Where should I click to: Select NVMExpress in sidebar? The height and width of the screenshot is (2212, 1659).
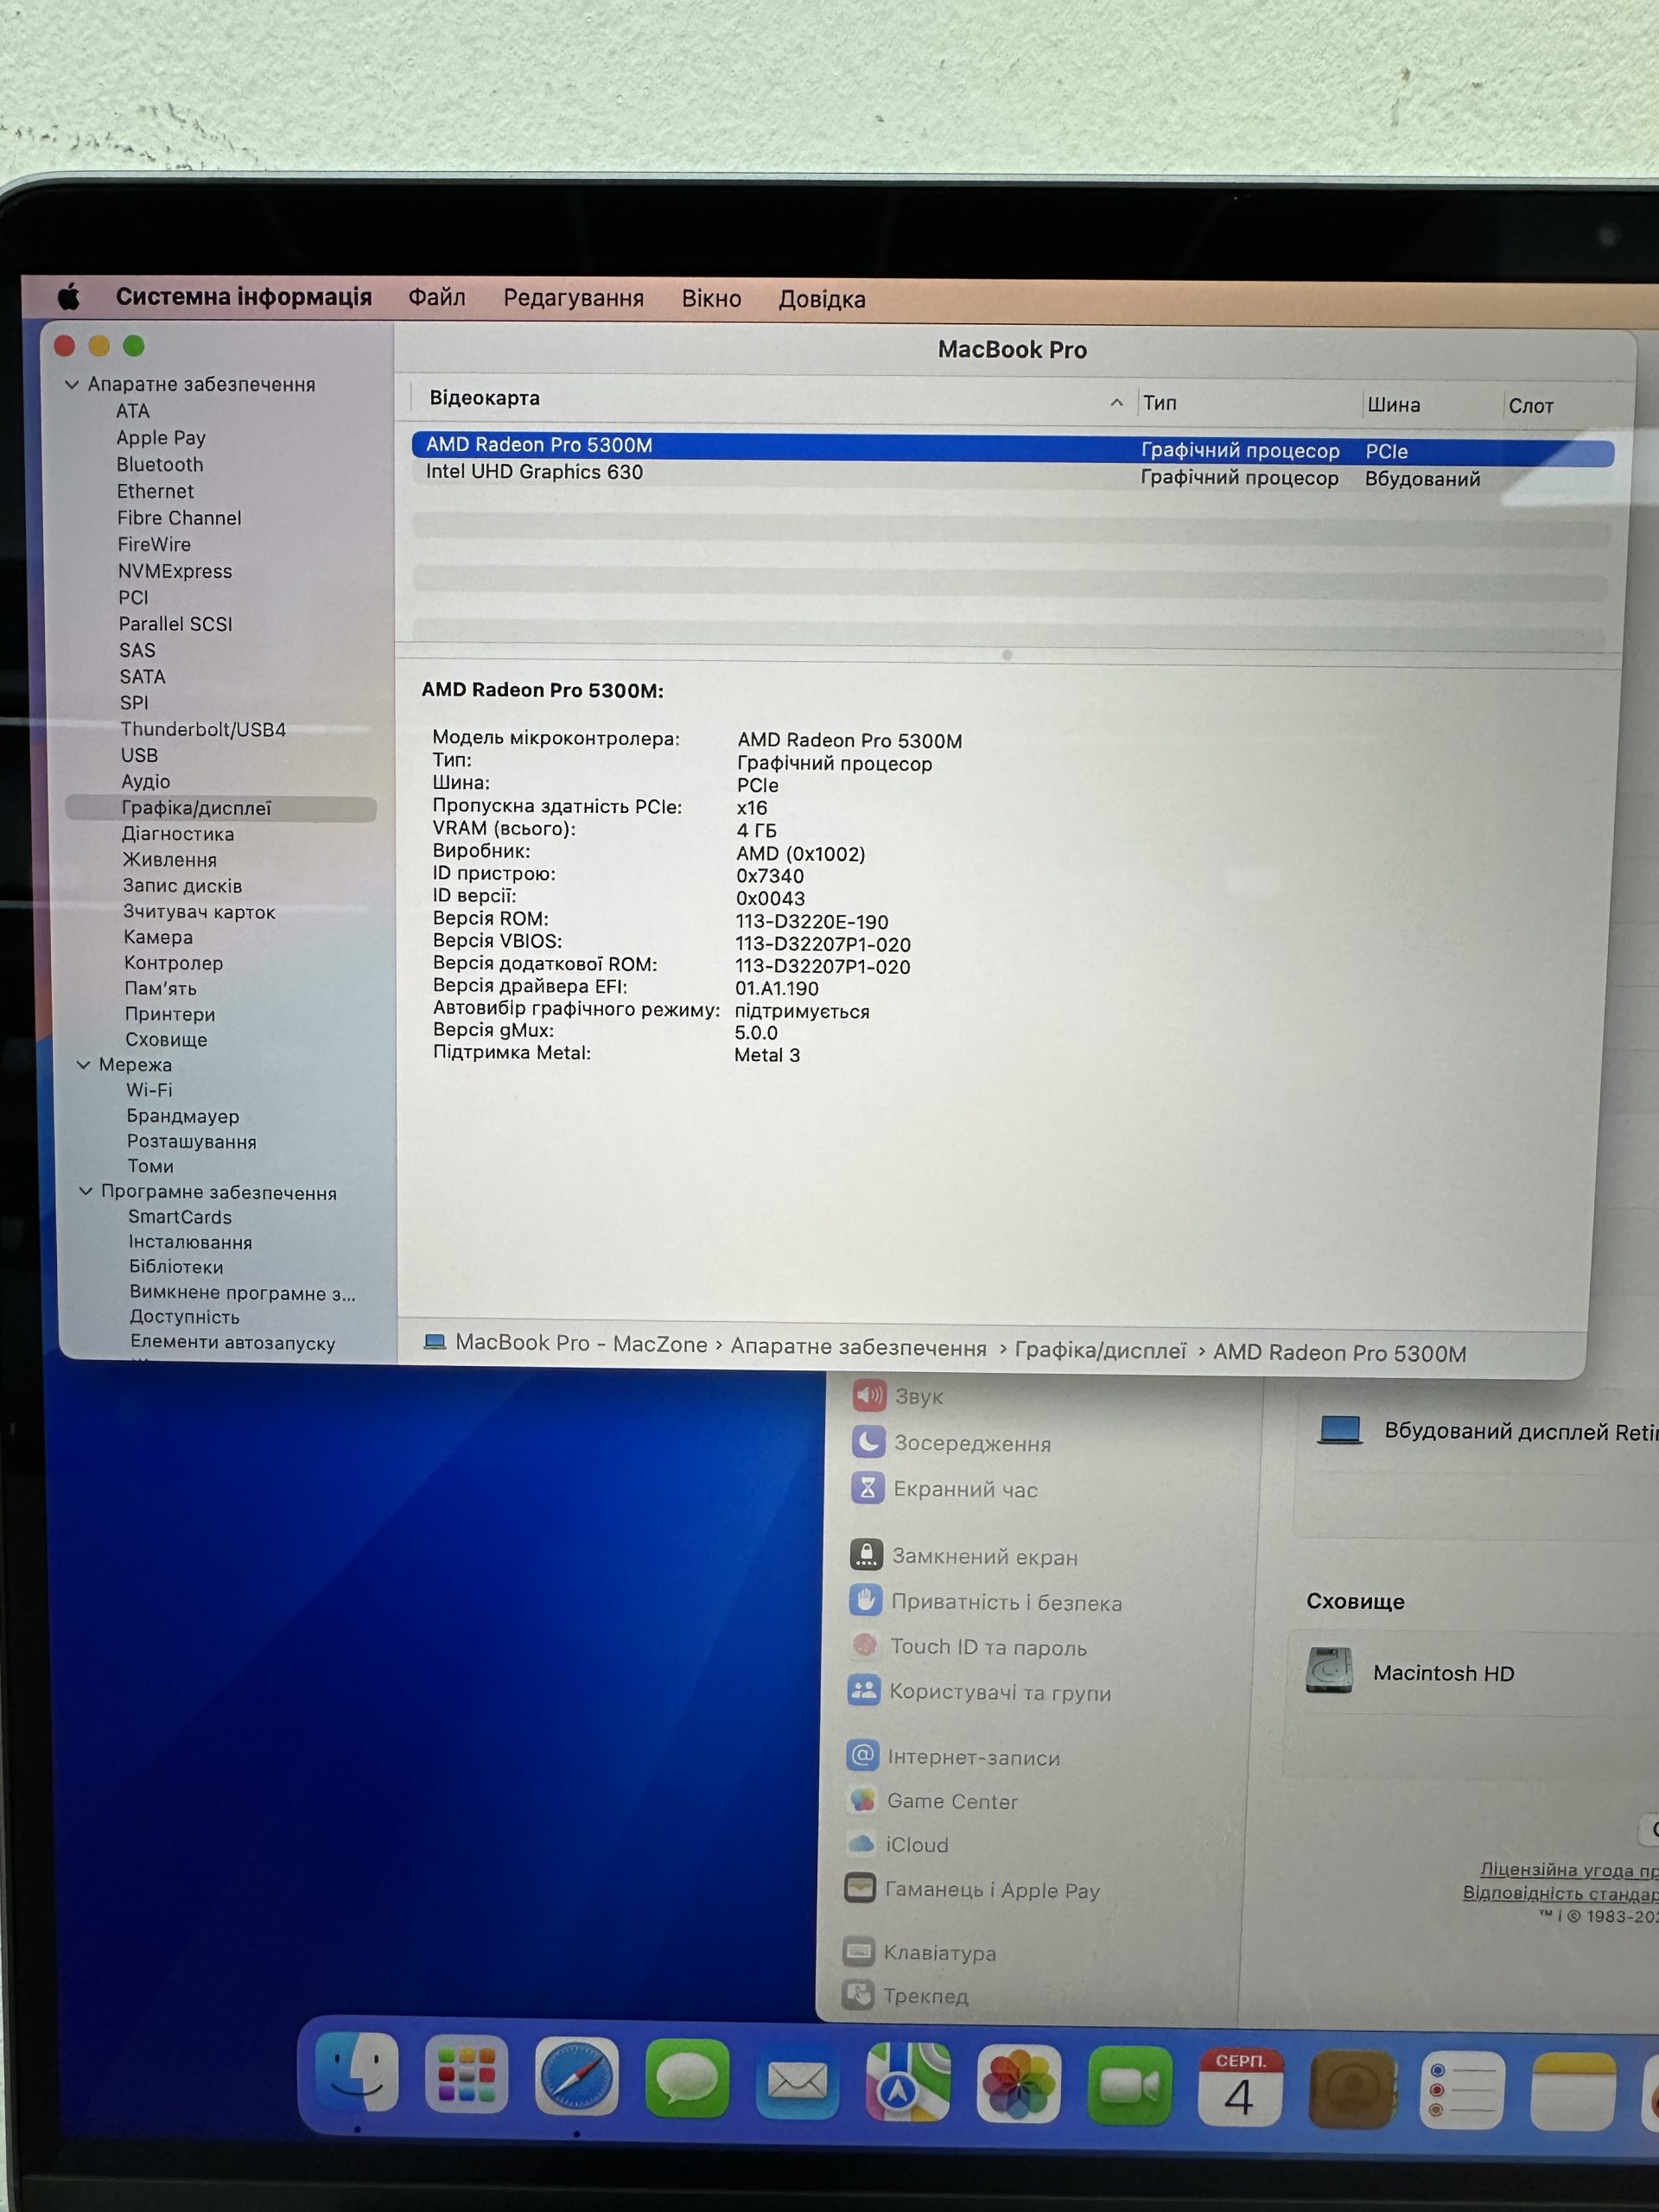tap(175, 571)
